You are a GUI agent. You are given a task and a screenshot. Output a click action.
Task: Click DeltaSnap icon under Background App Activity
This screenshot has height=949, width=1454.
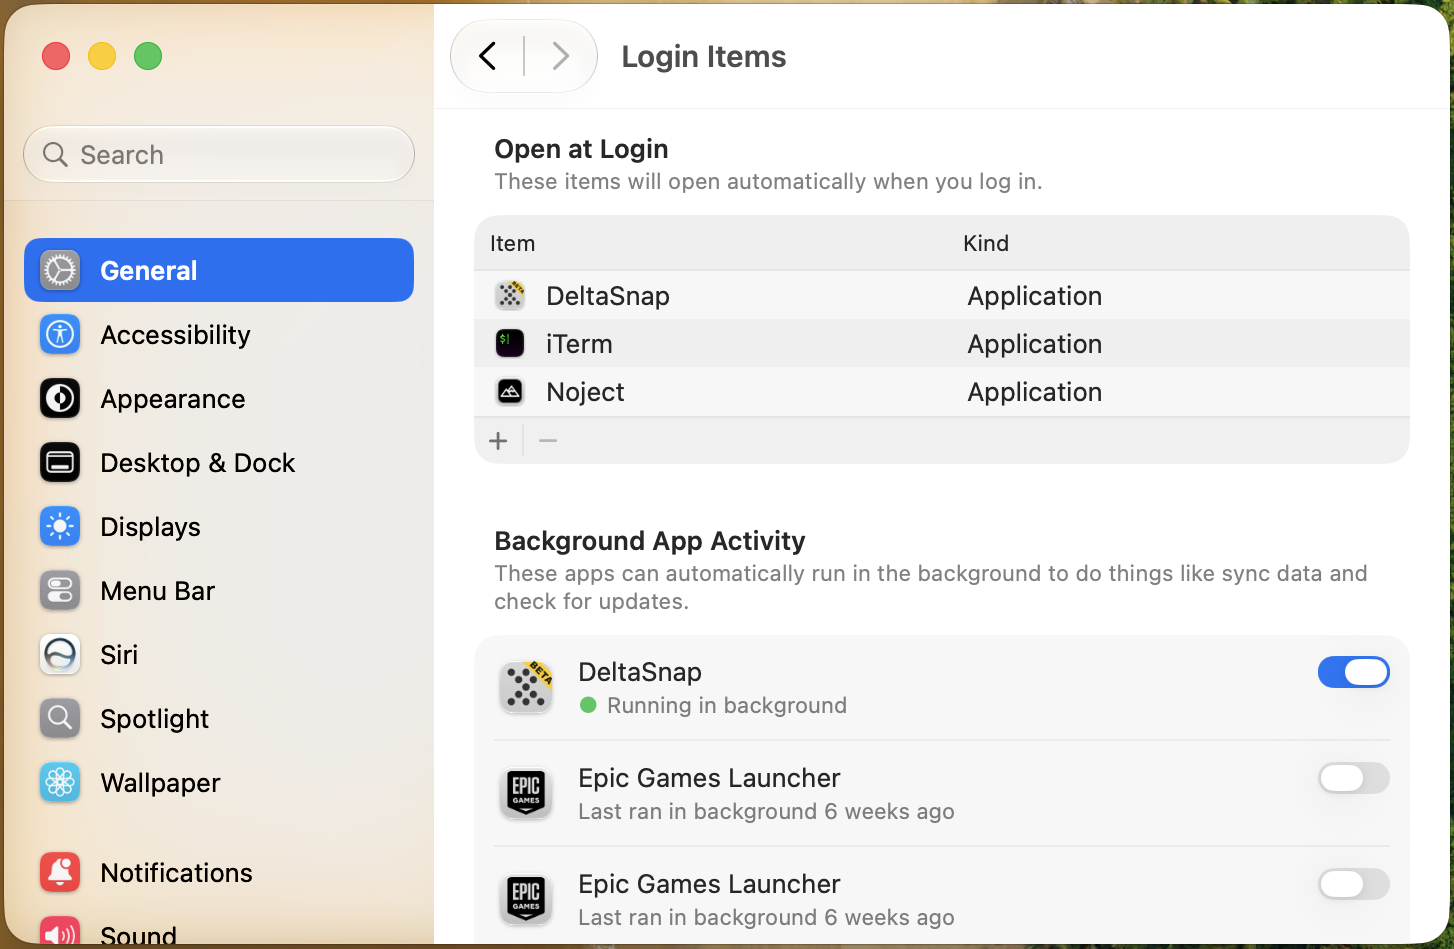pos(526,687)
